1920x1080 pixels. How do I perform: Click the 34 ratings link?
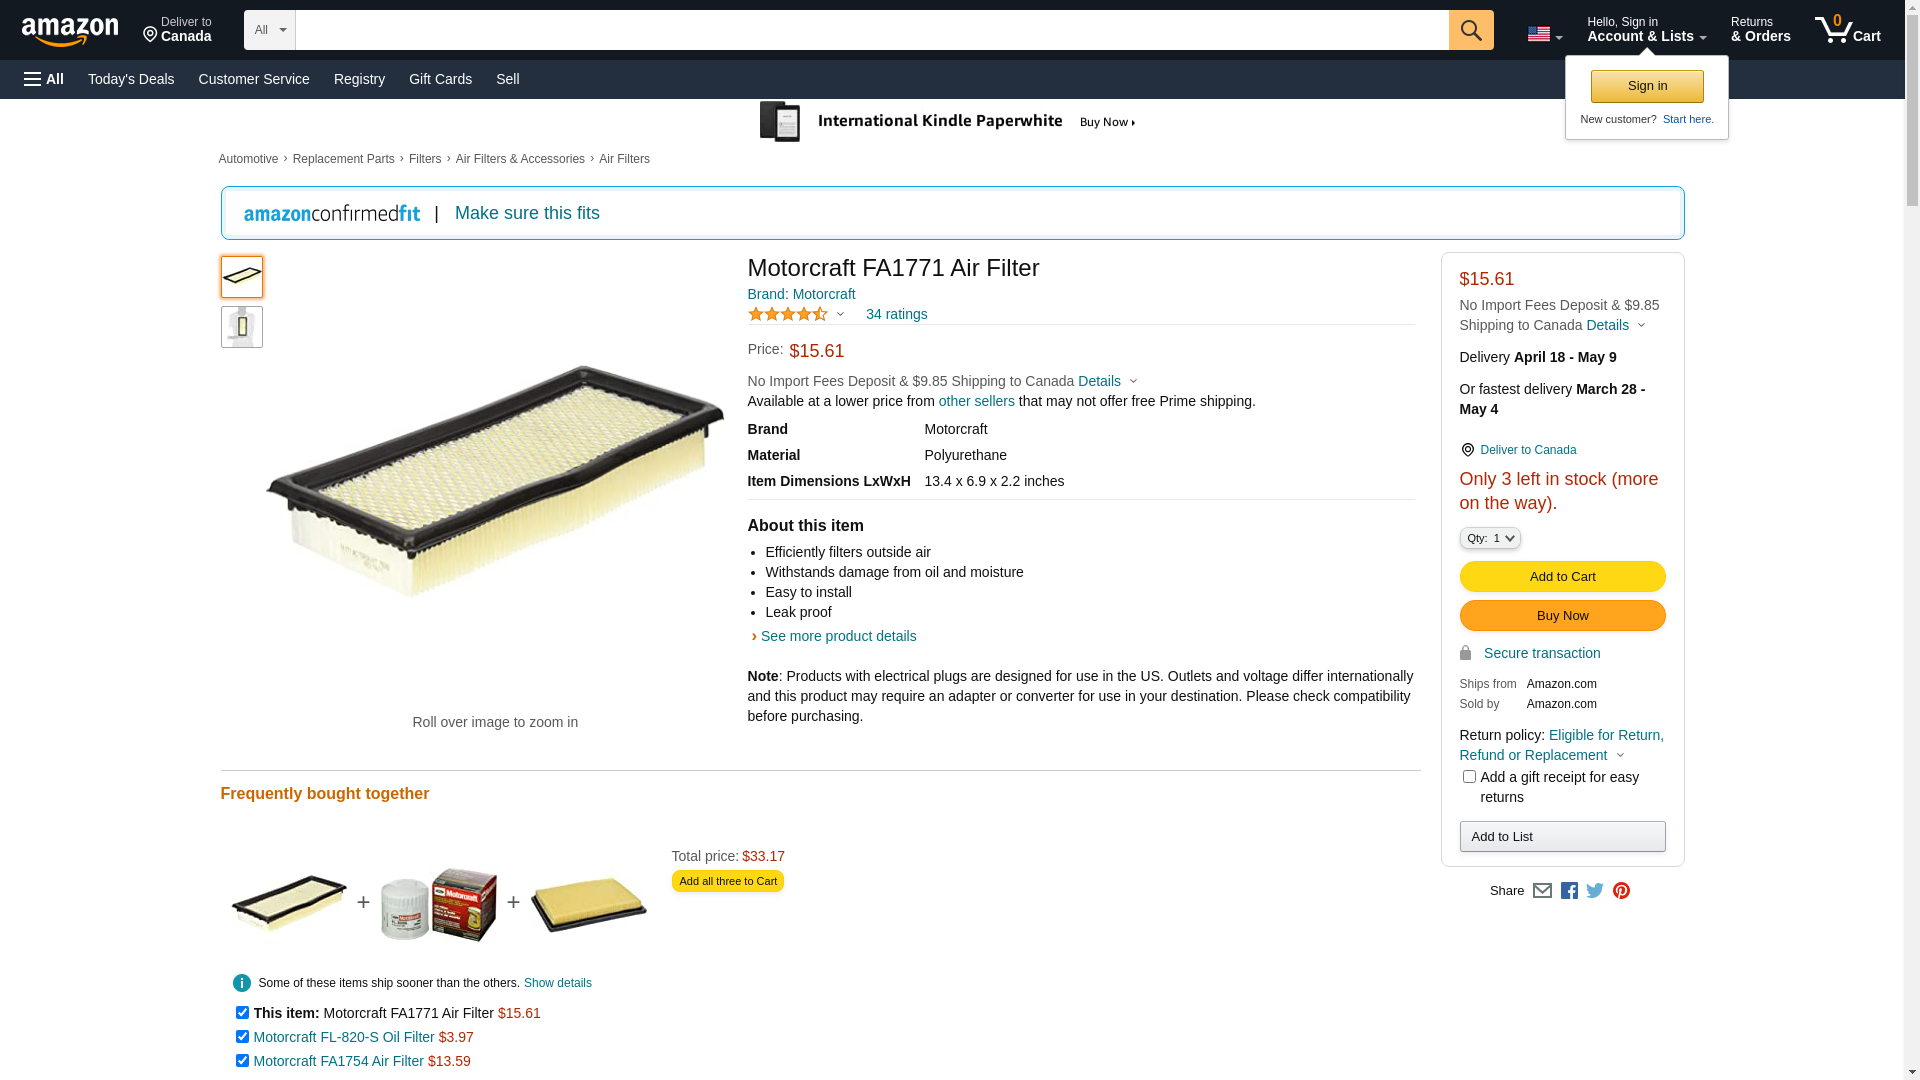(896, 314)
